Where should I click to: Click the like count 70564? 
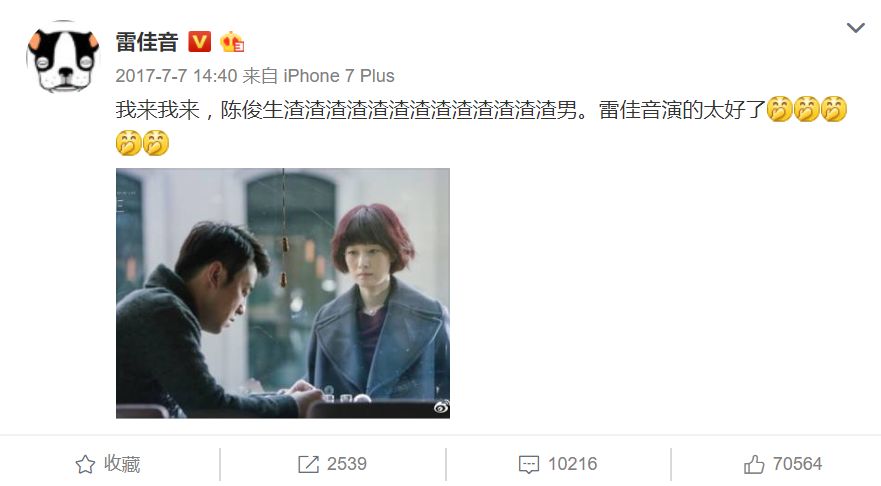797,464
